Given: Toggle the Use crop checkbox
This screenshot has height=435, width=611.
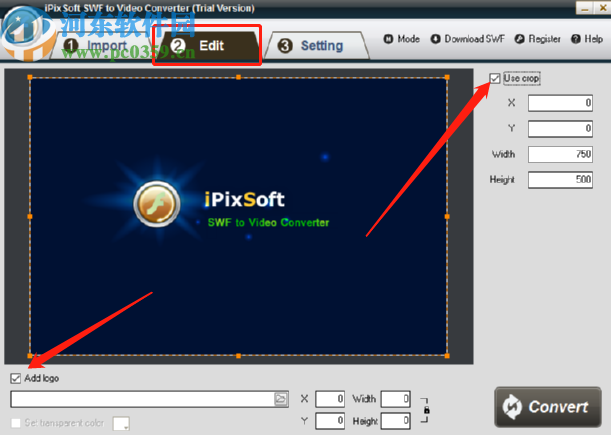Looking at the screenshot, I should click(495, 78).
